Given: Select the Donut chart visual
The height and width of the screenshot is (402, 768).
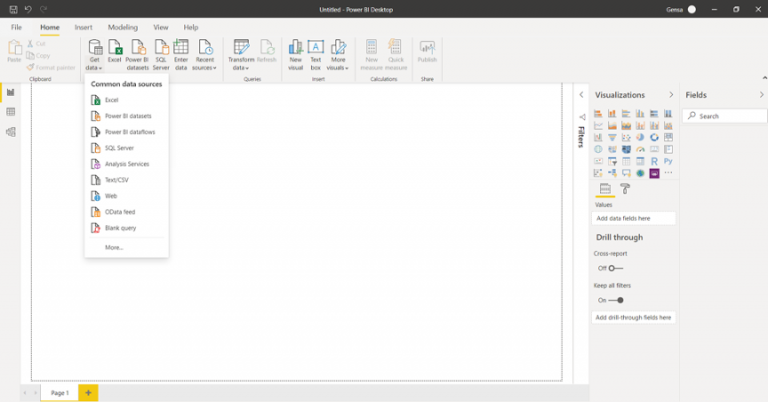Looking at the screenshot, I should 654,138.
